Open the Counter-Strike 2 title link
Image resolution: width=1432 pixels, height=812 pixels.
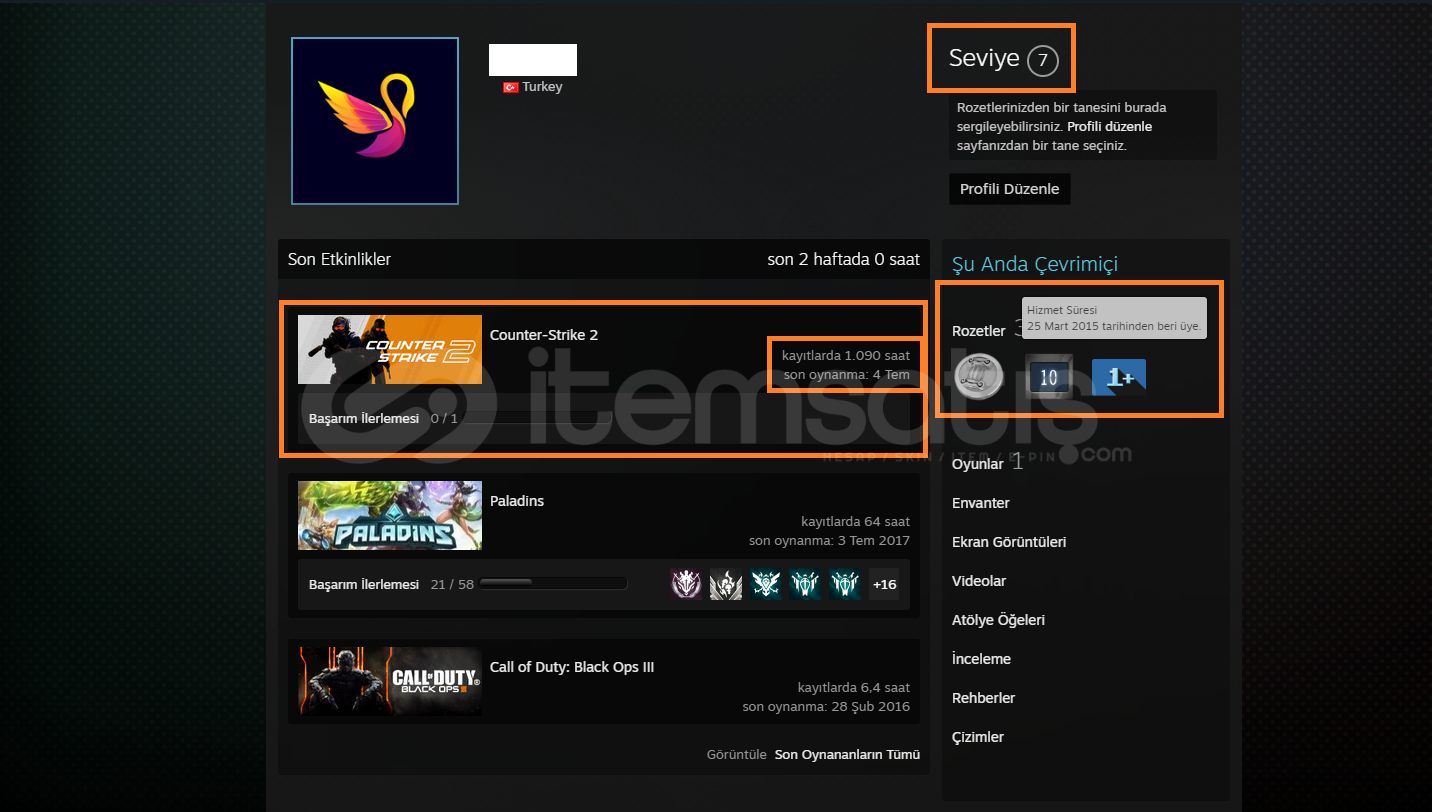point(544,335)
